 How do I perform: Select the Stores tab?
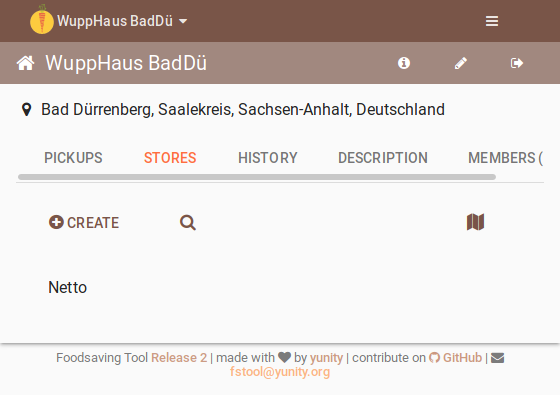pyautogui.click(x=170, y=158)
